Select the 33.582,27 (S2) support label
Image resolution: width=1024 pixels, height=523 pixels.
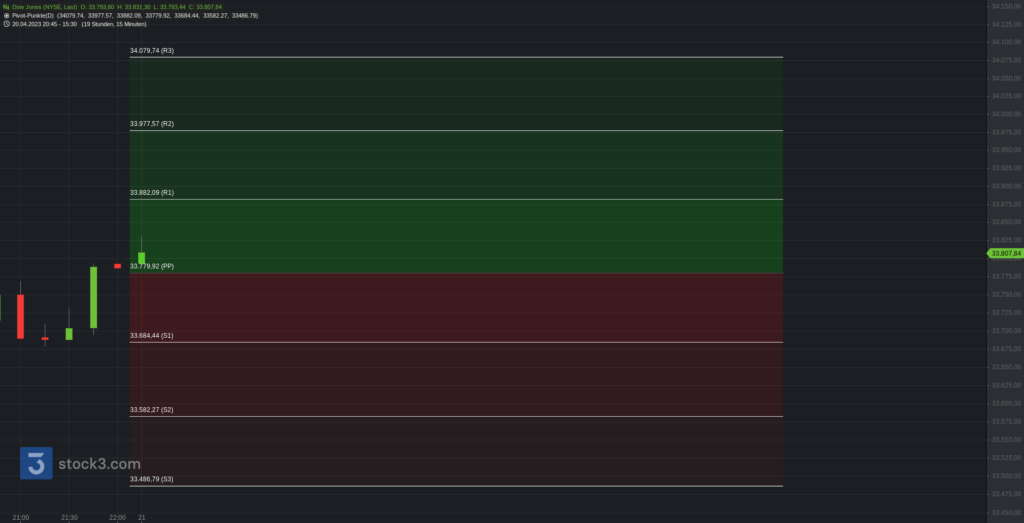(x=152, y=410)
